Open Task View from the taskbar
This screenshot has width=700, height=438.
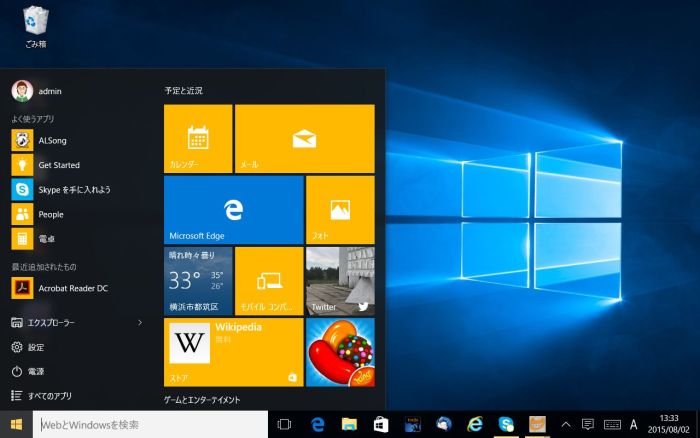click(284, 425)
